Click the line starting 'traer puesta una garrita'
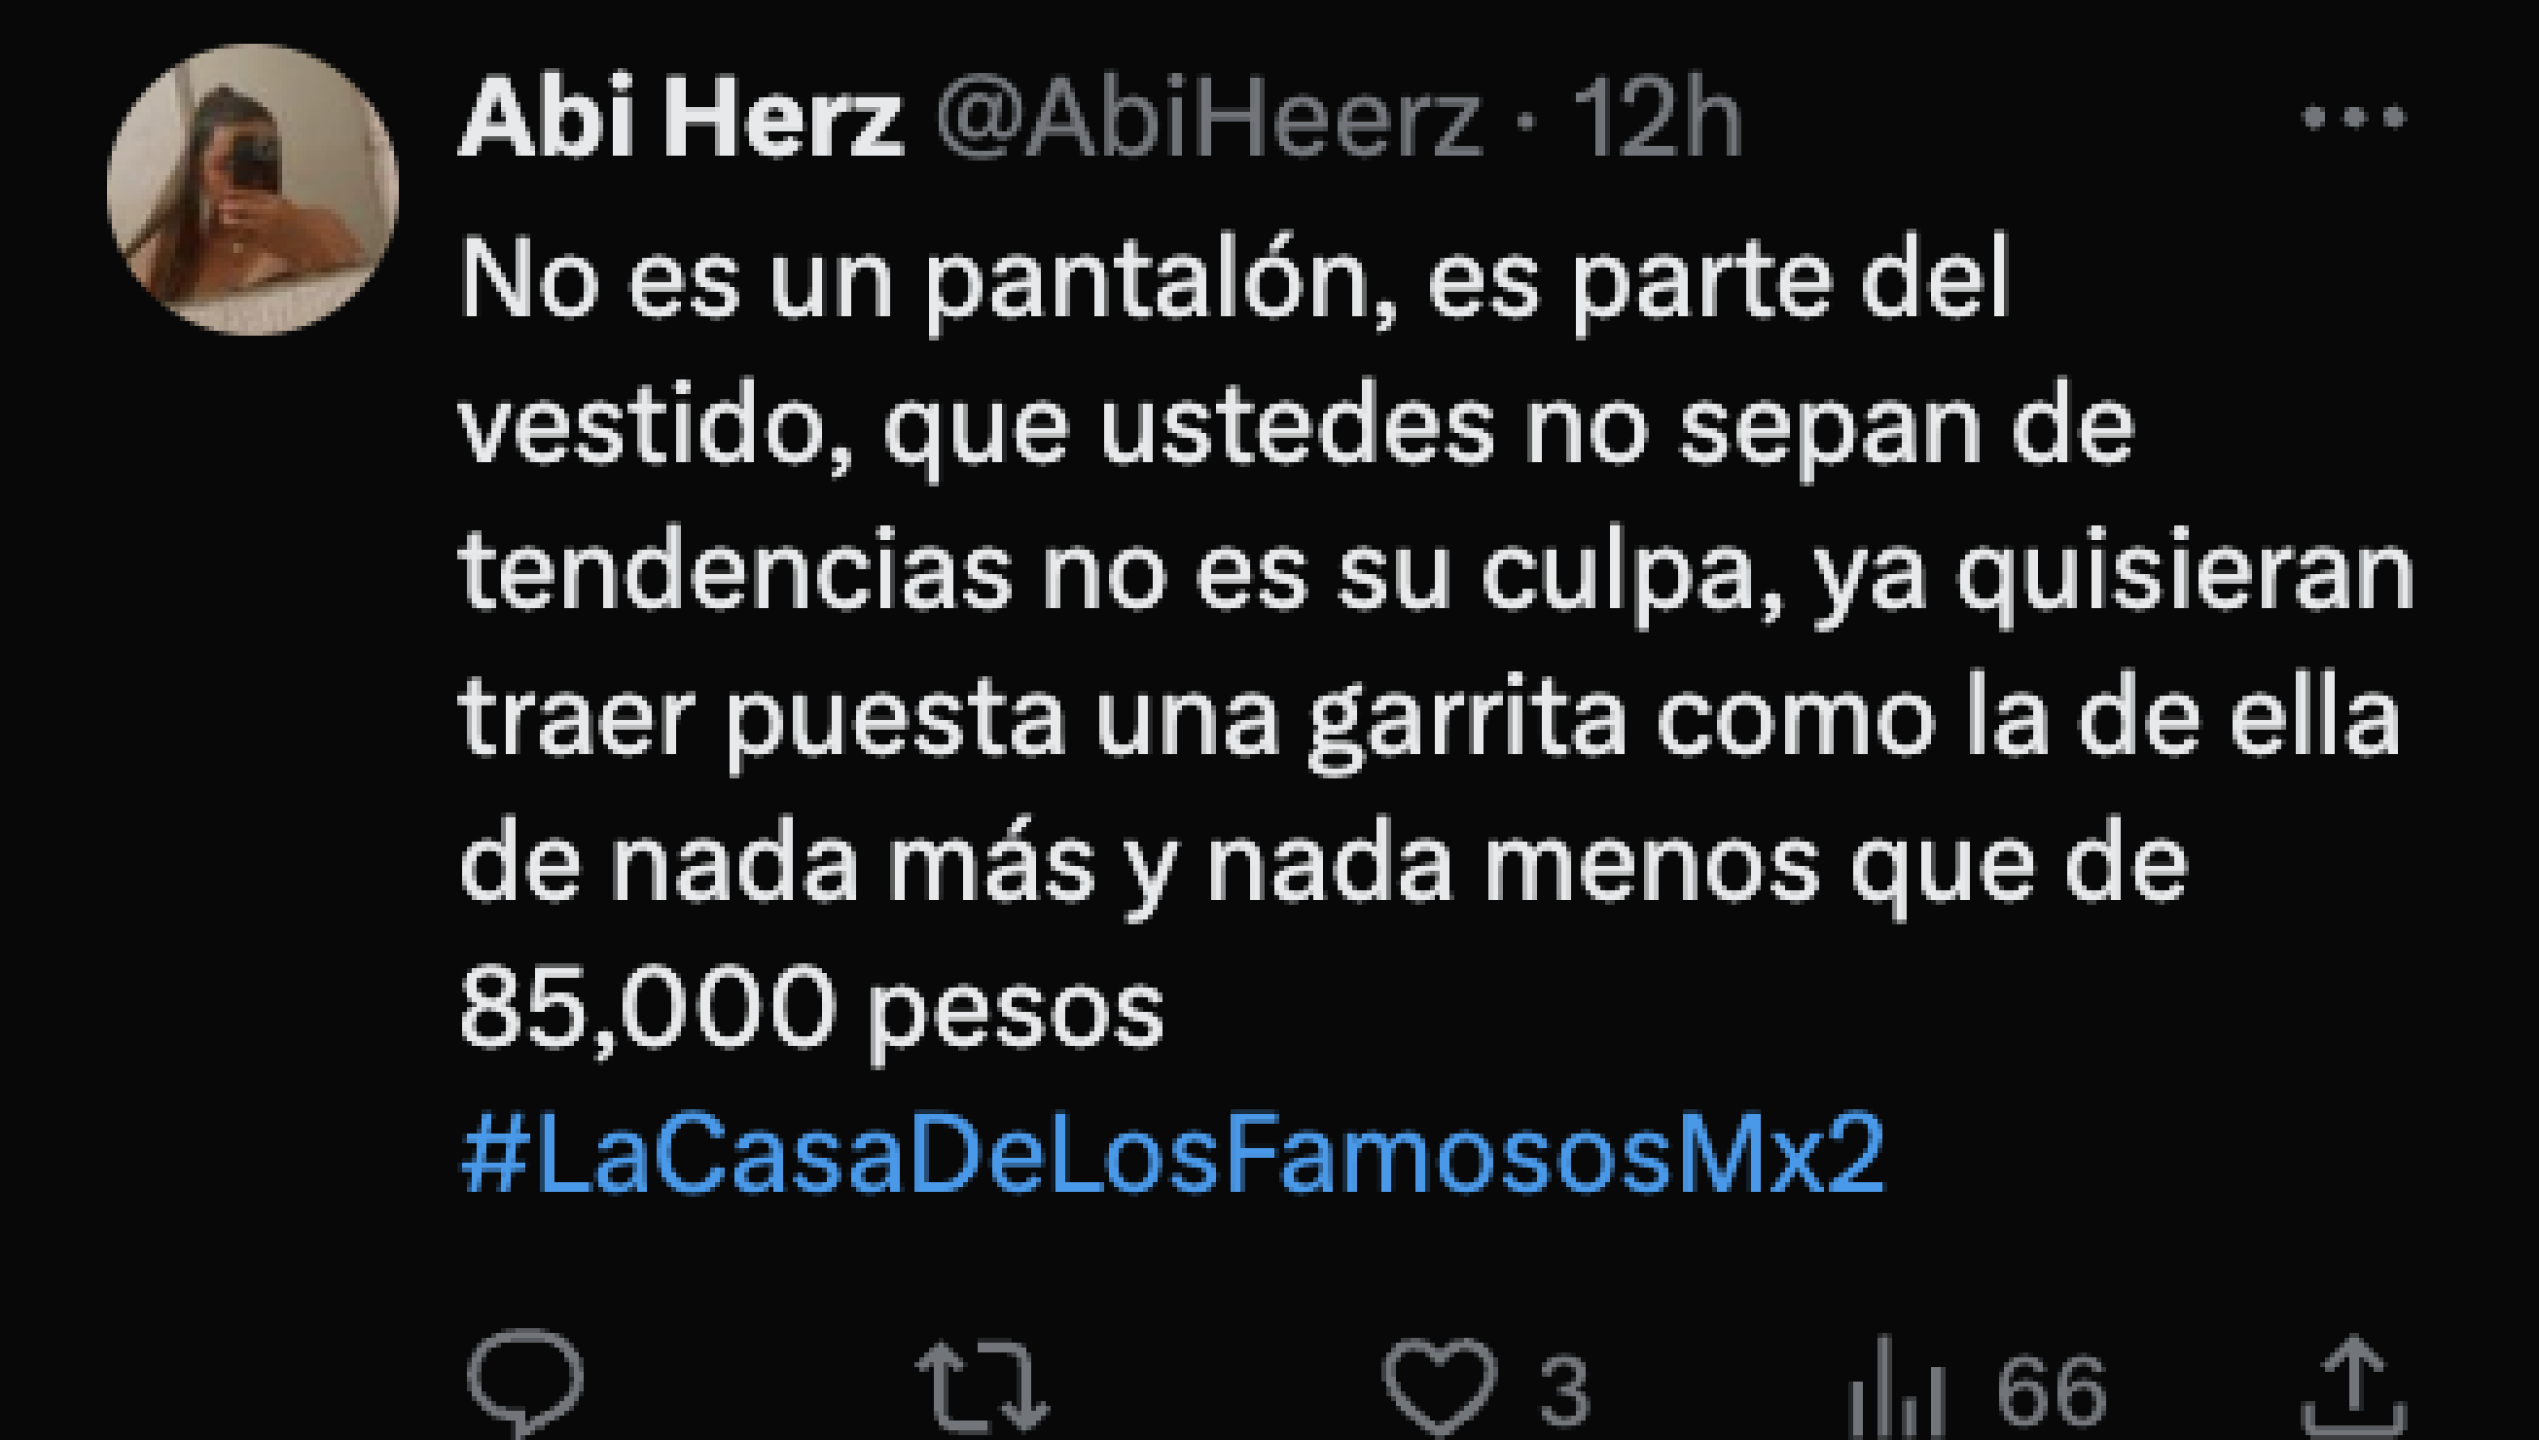This screenshot has height=1440, width=2539. [1430, 720]
